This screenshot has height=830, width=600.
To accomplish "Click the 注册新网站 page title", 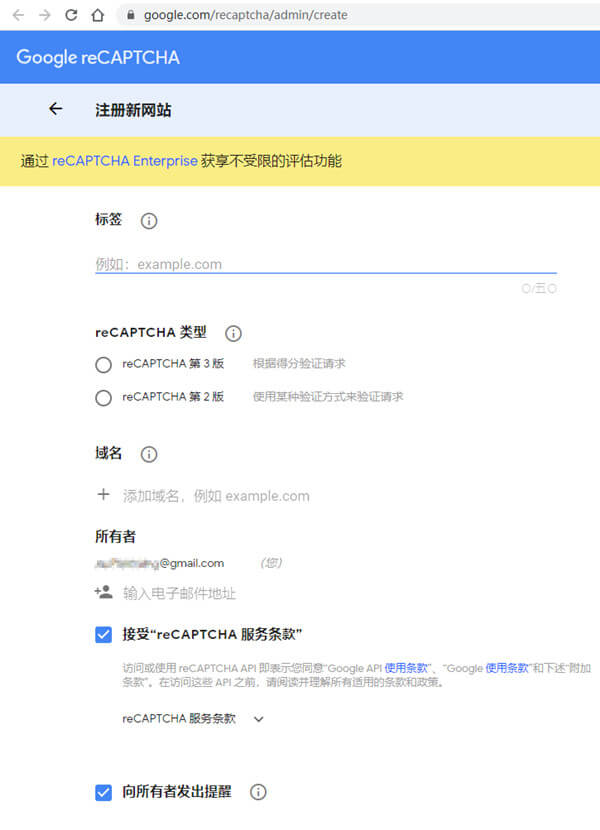I will point(133,110).
